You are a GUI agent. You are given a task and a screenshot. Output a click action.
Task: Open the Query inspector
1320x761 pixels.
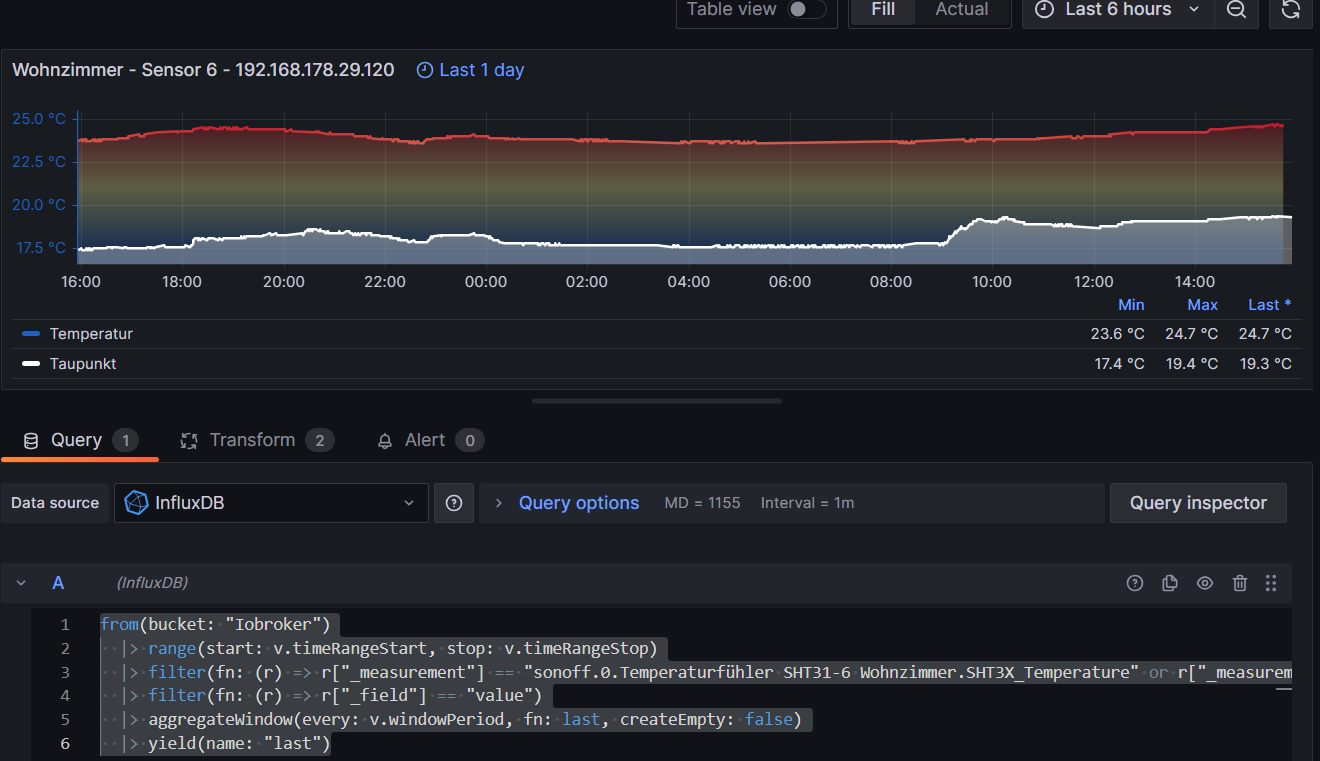pyautogui.click(x=1198, y=503)
